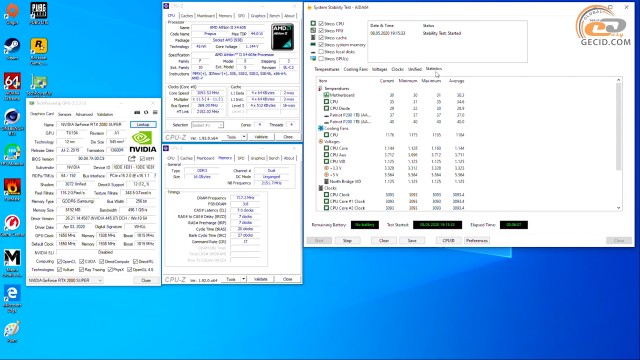Open the Unified tab in AIDA64
The height and width of the screenshot is (360, 640).
coord(414,69)
